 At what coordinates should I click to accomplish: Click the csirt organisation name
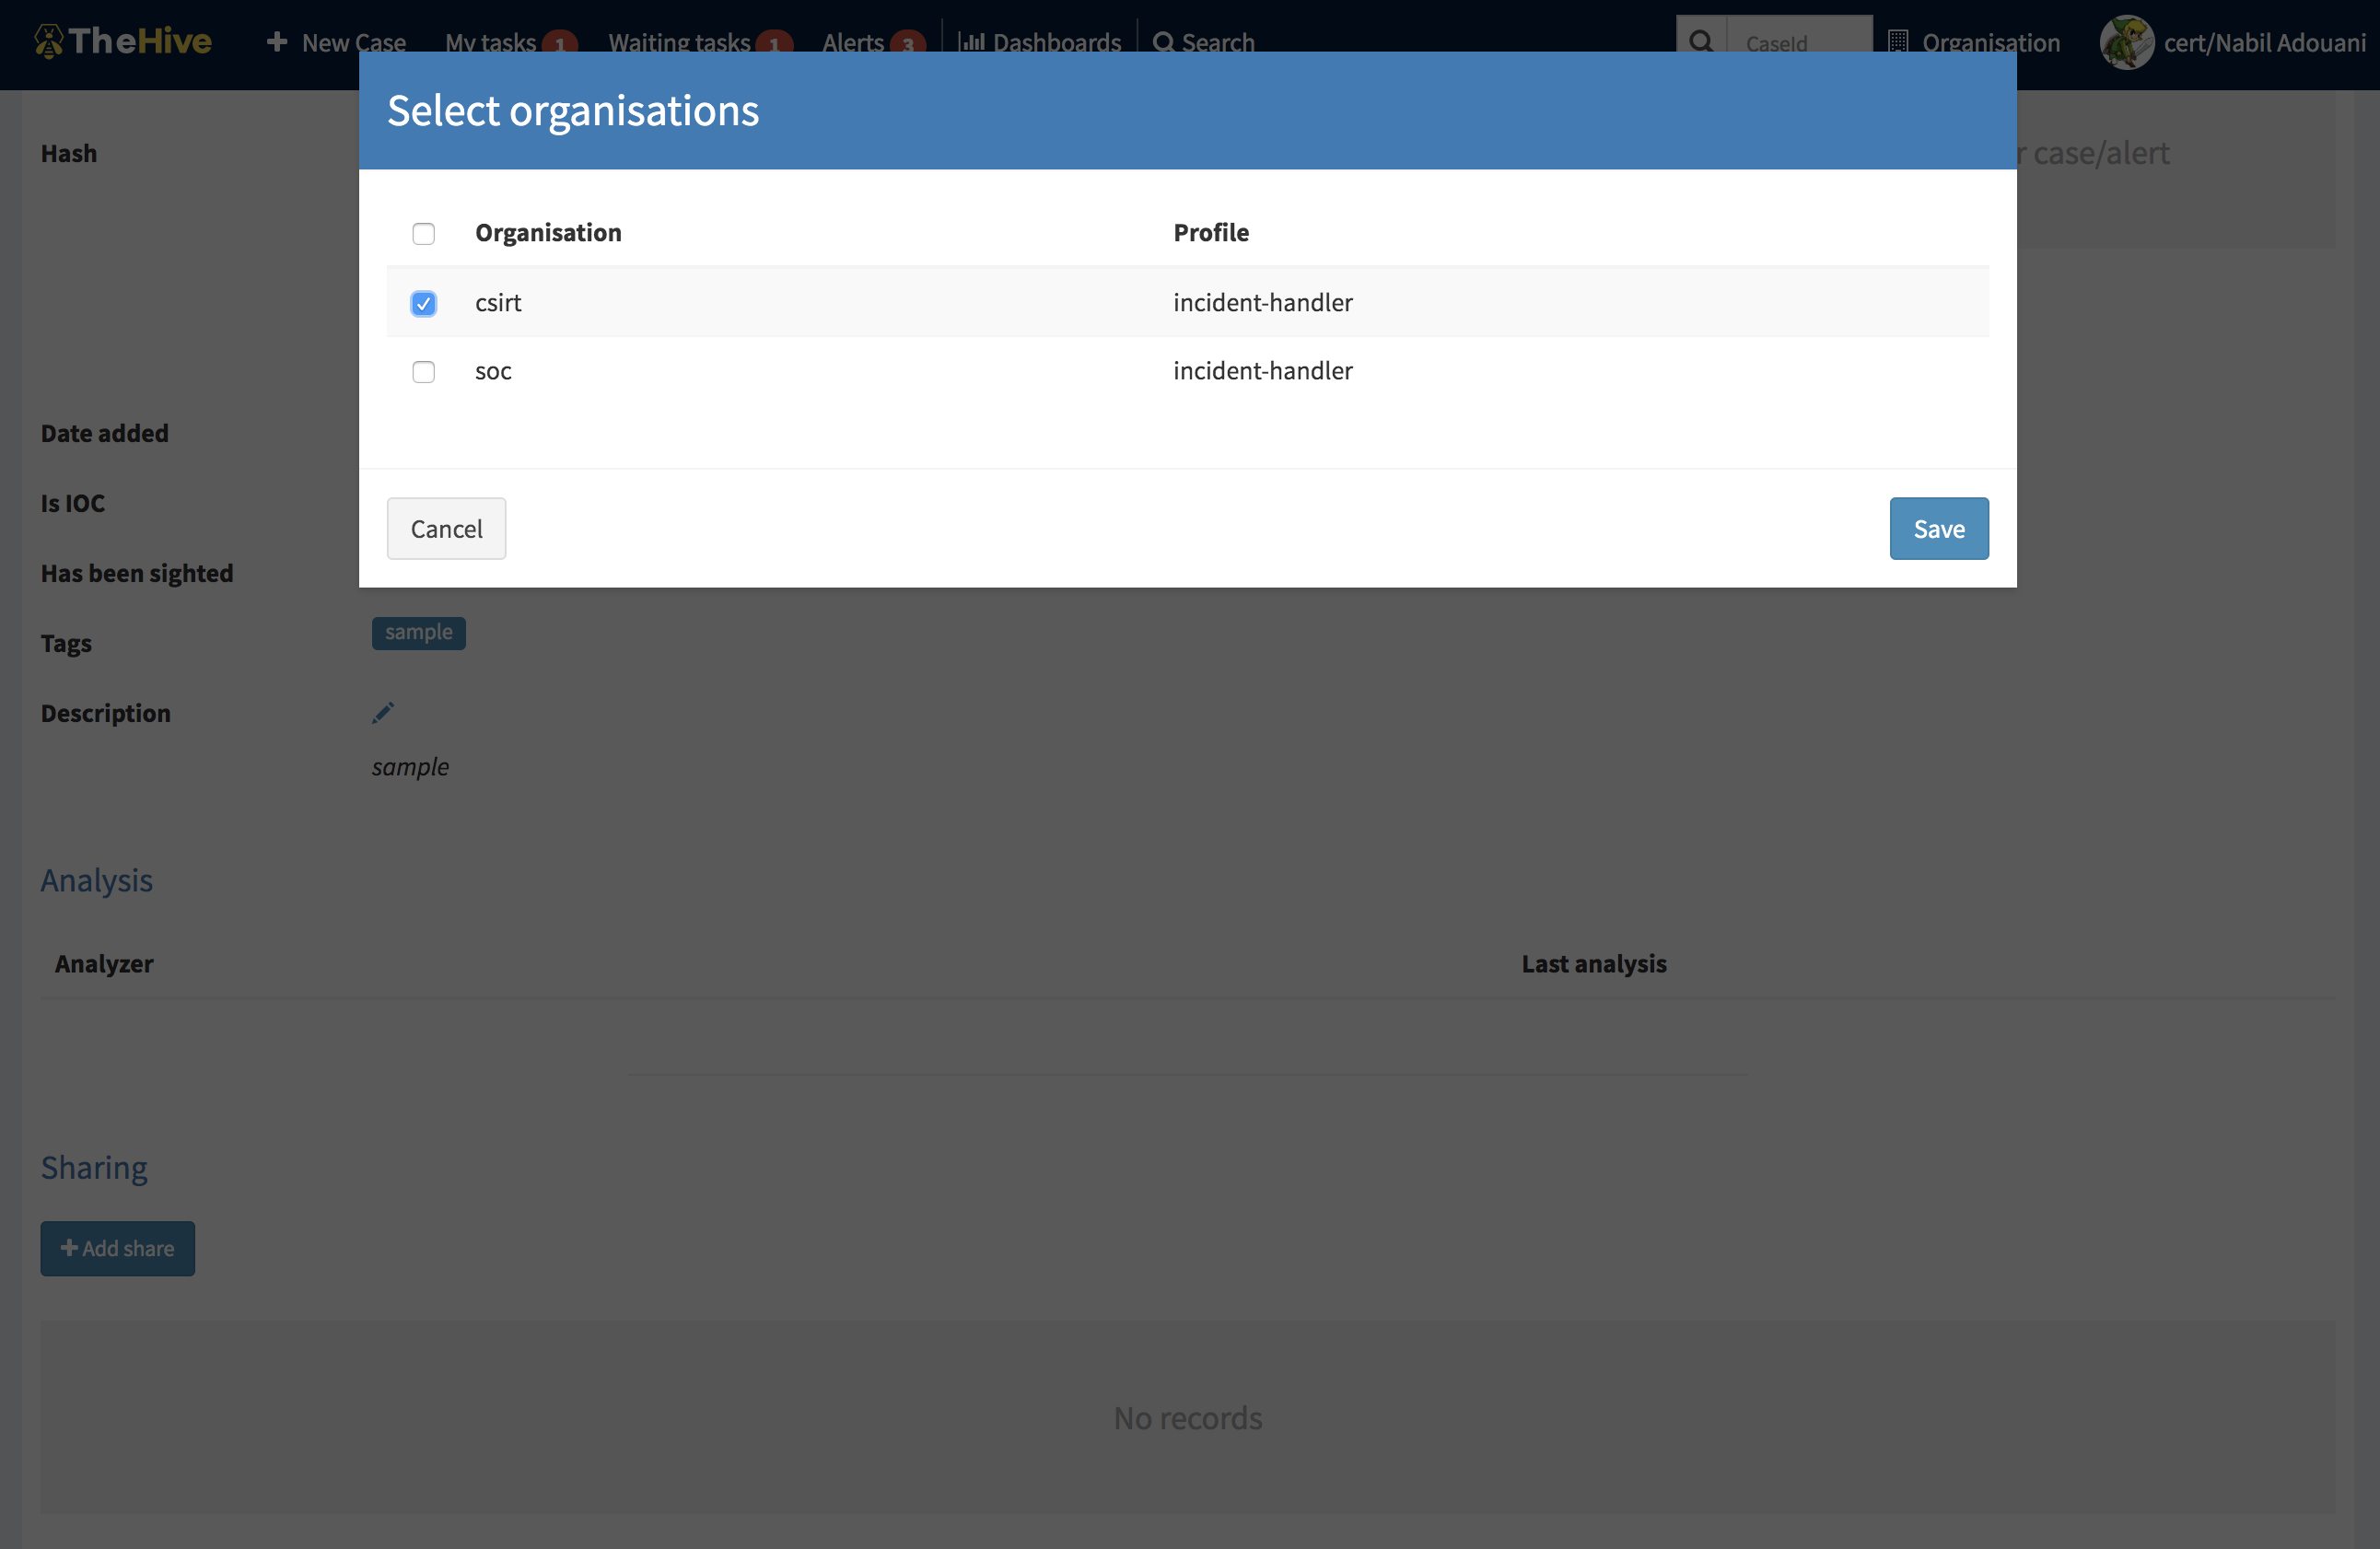click(498, 302)
